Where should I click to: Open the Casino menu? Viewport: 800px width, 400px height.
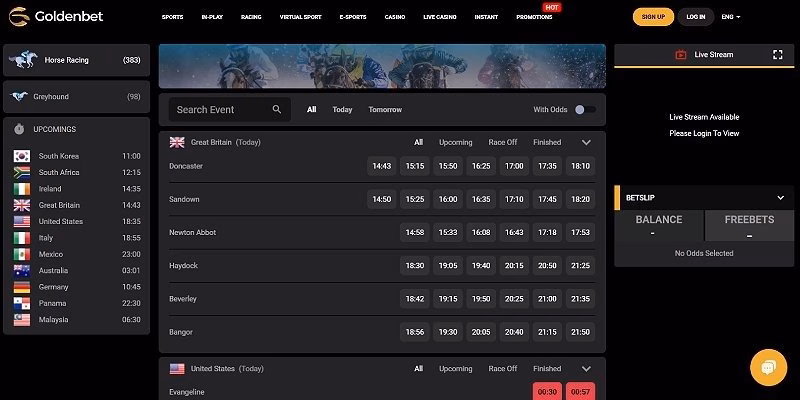(395, 17)
